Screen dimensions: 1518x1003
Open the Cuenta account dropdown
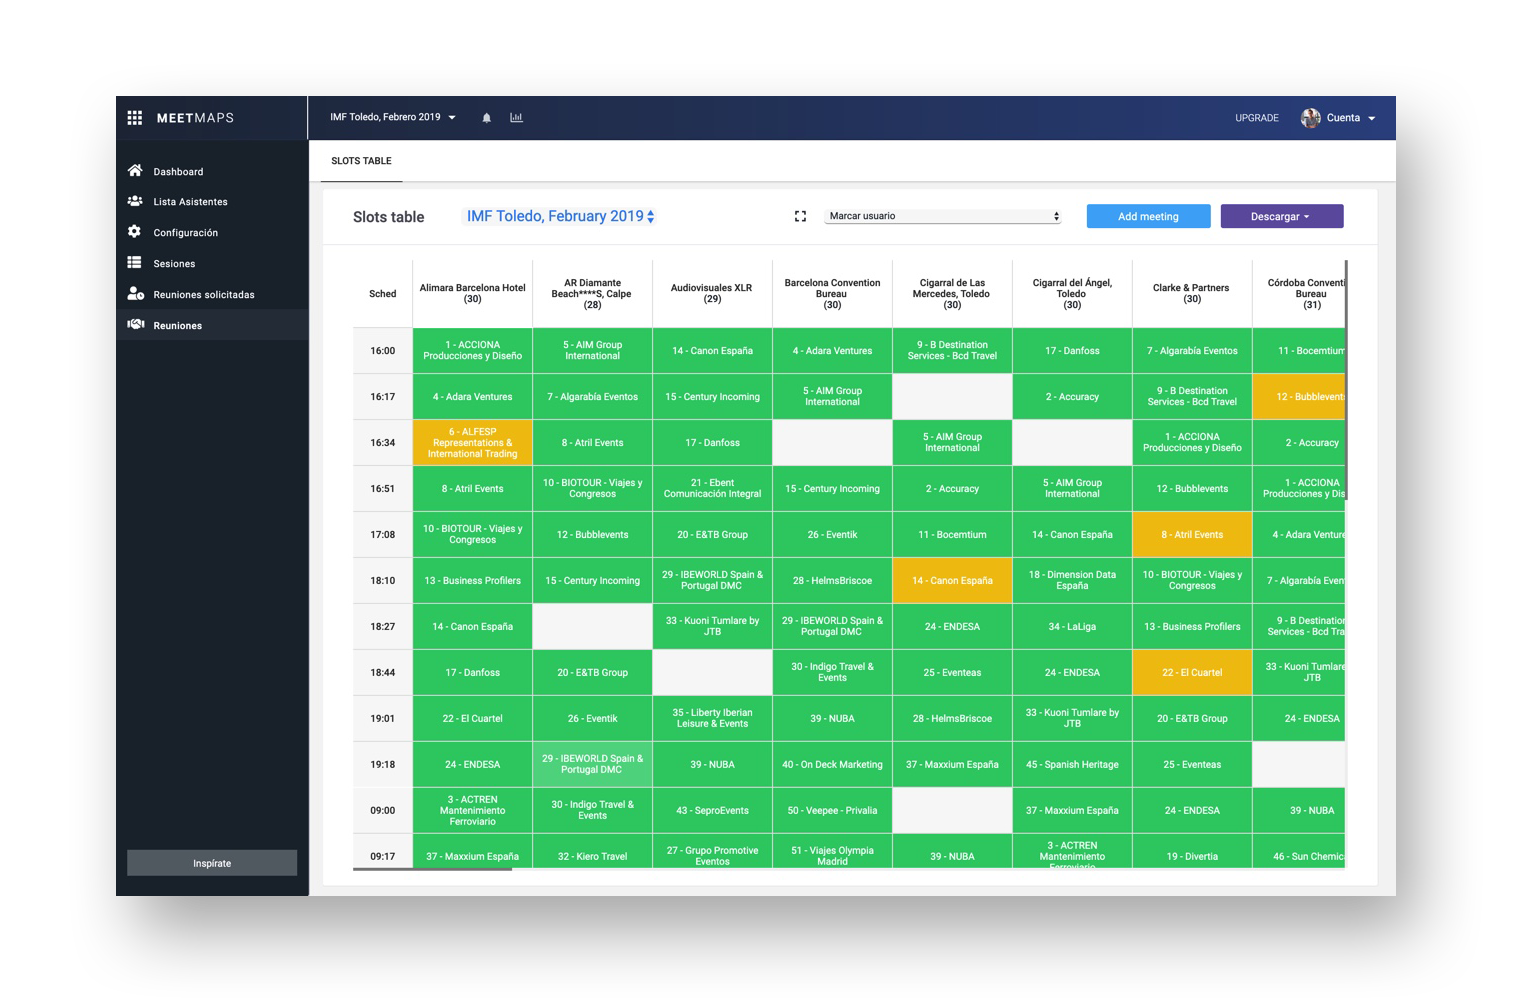coord(1351,118)
